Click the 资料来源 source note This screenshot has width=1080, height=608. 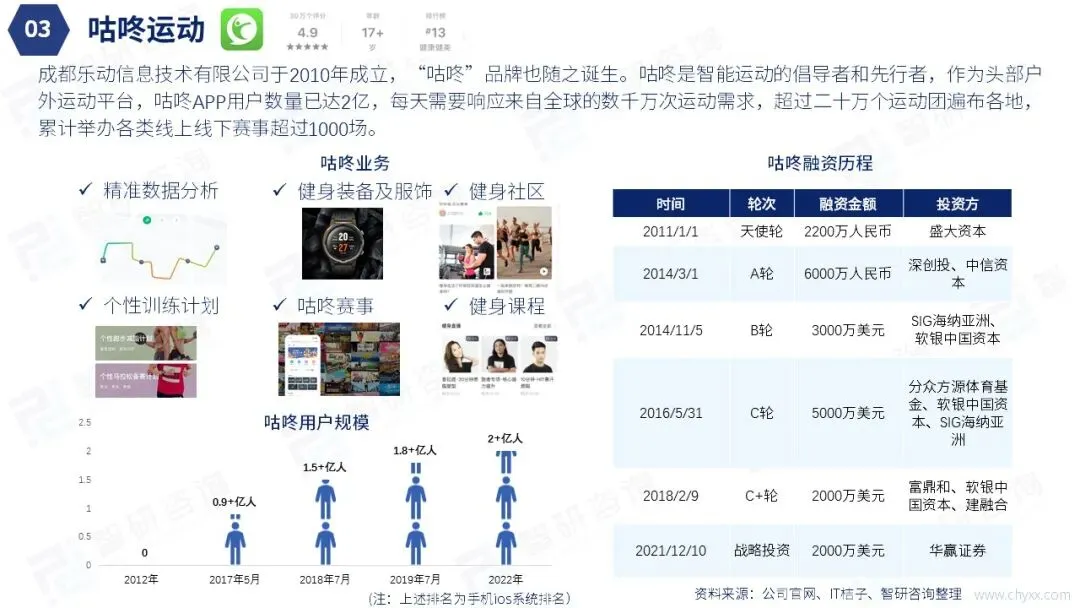tap(828, 594)
